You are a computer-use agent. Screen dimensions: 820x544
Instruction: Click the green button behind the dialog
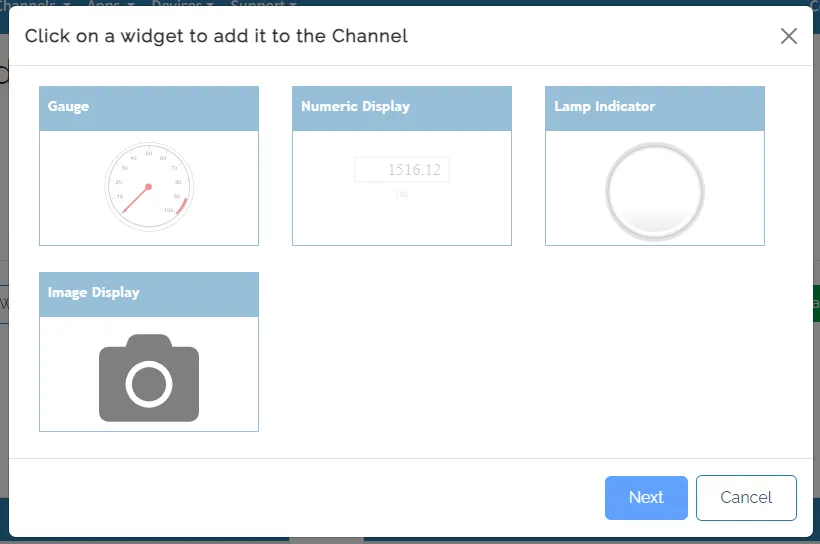pyautogui.click(x=816, y=304)
